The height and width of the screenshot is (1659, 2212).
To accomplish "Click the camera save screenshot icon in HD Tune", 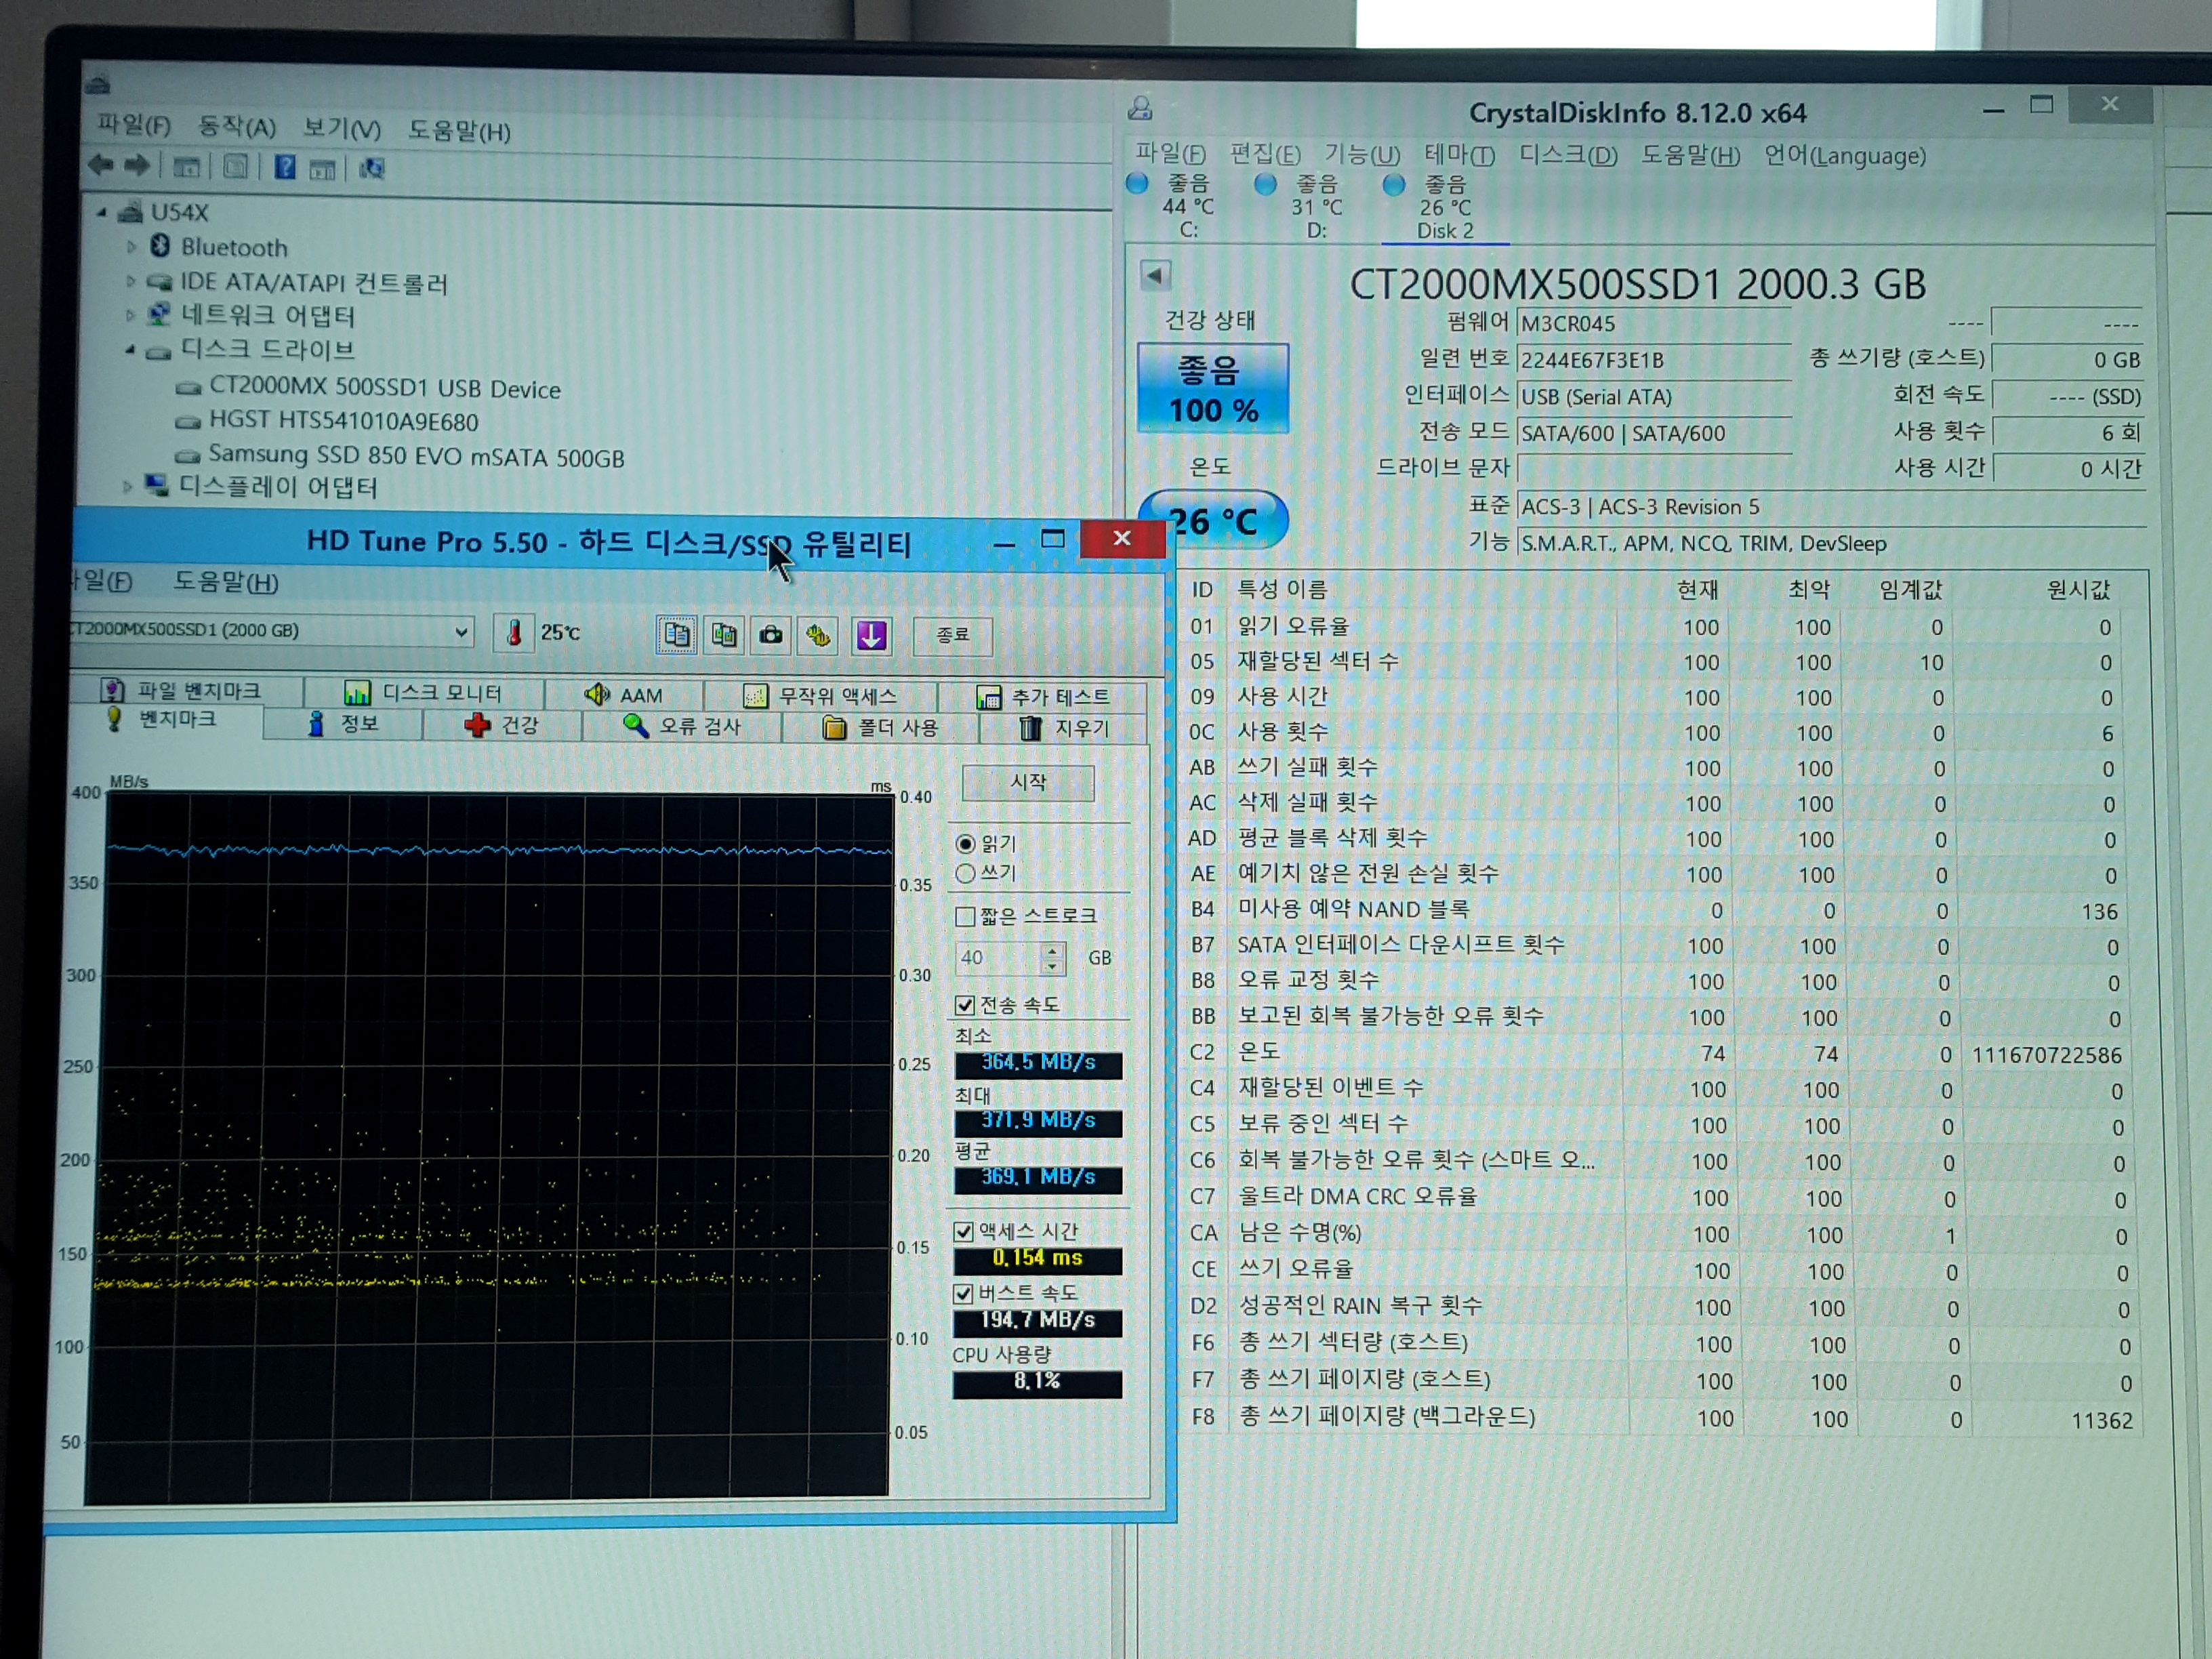I will (x=771, y=635).
